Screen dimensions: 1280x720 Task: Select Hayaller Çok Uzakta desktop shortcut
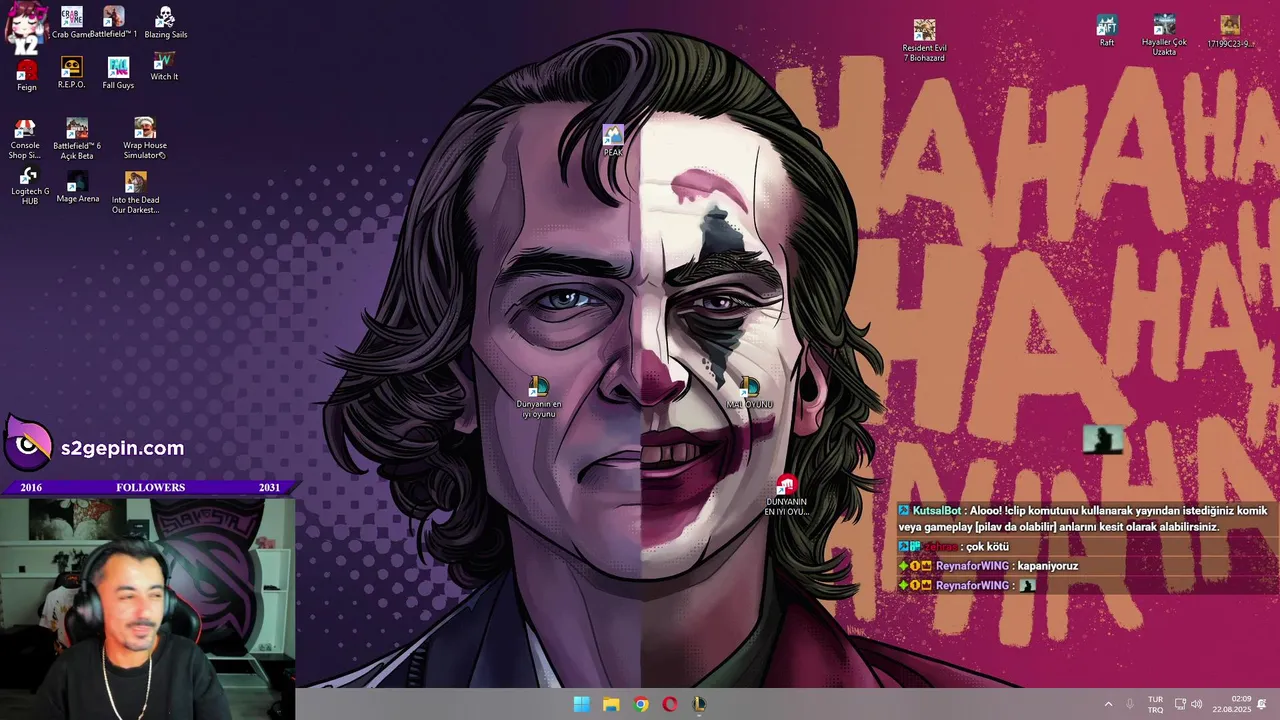pyautogui.click(x=1164, y=35)
